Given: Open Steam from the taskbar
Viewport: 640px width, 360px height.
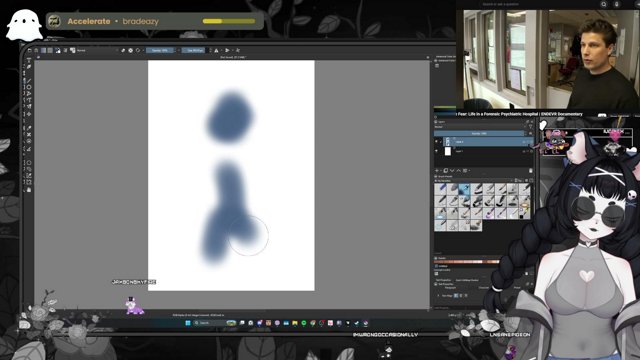Looking at the screenshot, I should point(356,322).
